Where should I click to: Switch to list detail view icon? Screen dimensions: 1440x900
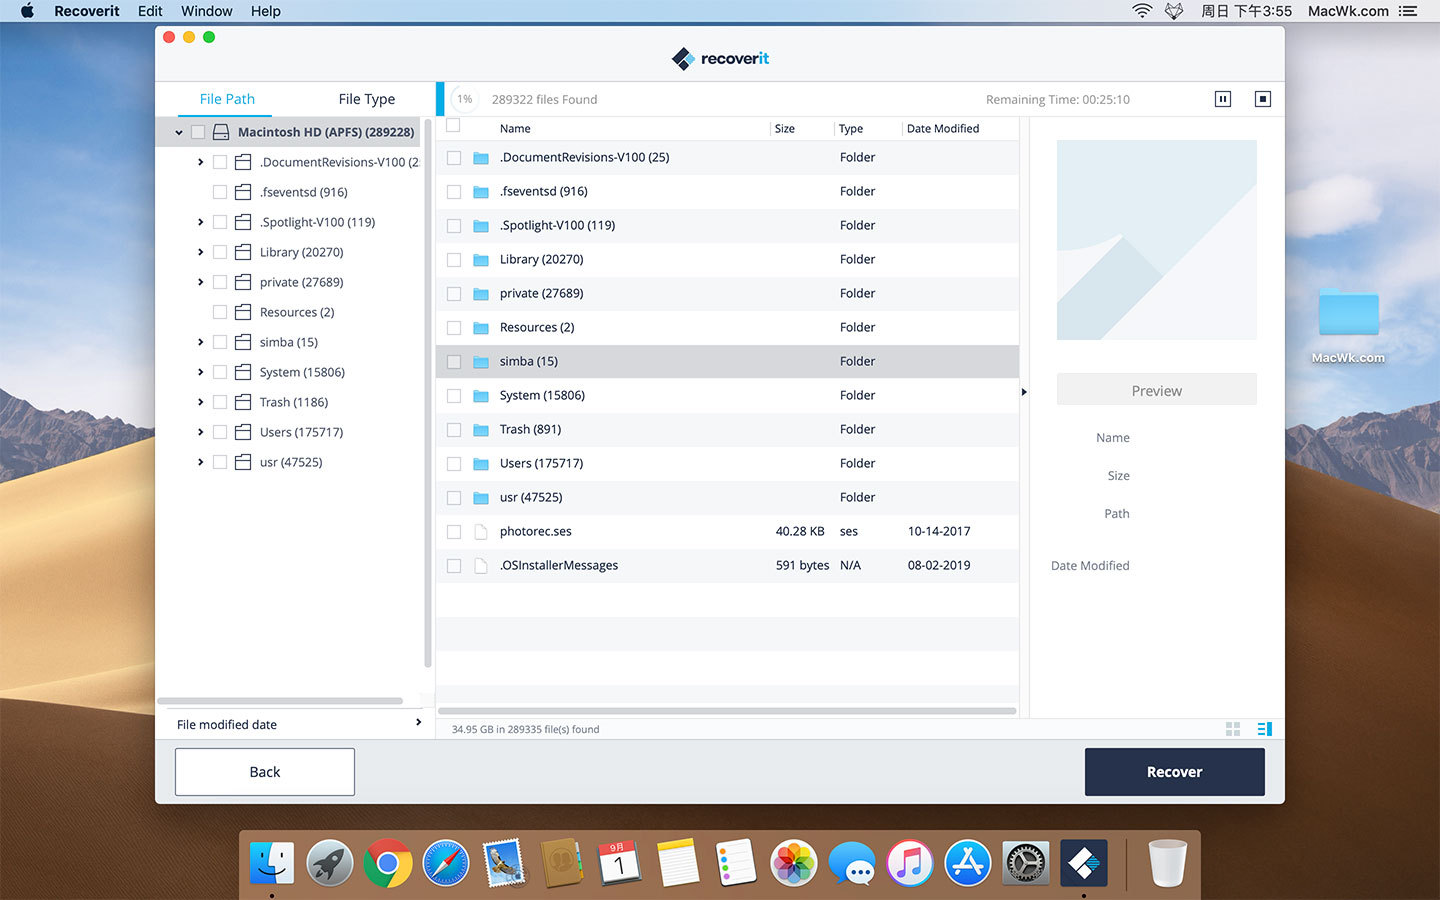click(1264, 729)
